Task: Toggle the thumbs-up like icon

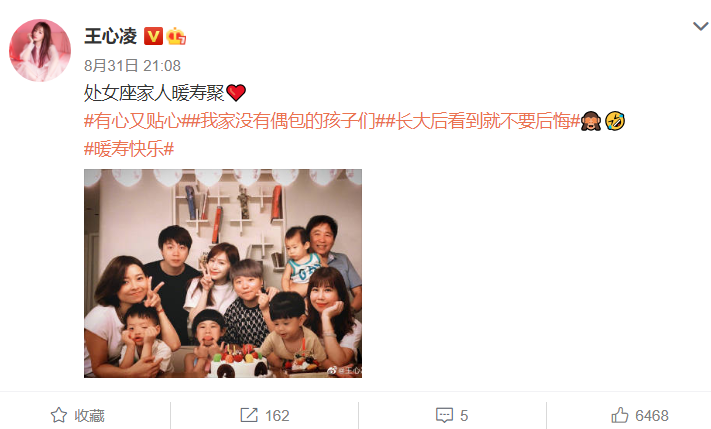Action: coord(620,415)
